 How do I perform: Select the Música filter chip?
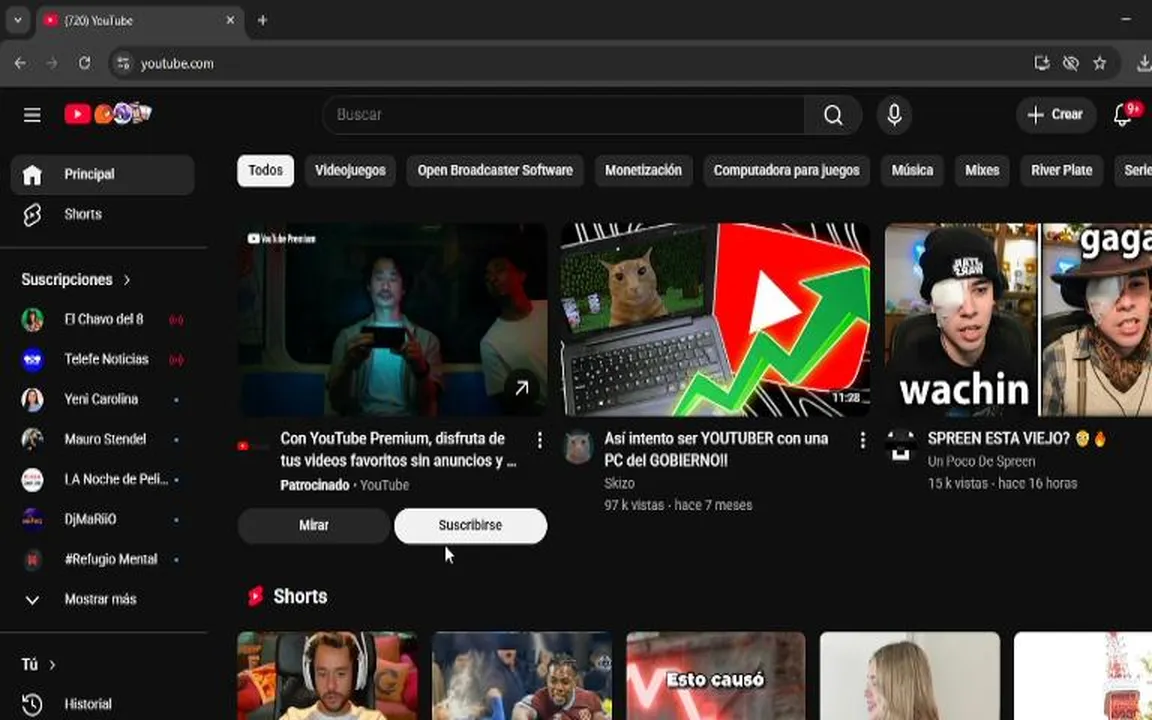[912, 170]
